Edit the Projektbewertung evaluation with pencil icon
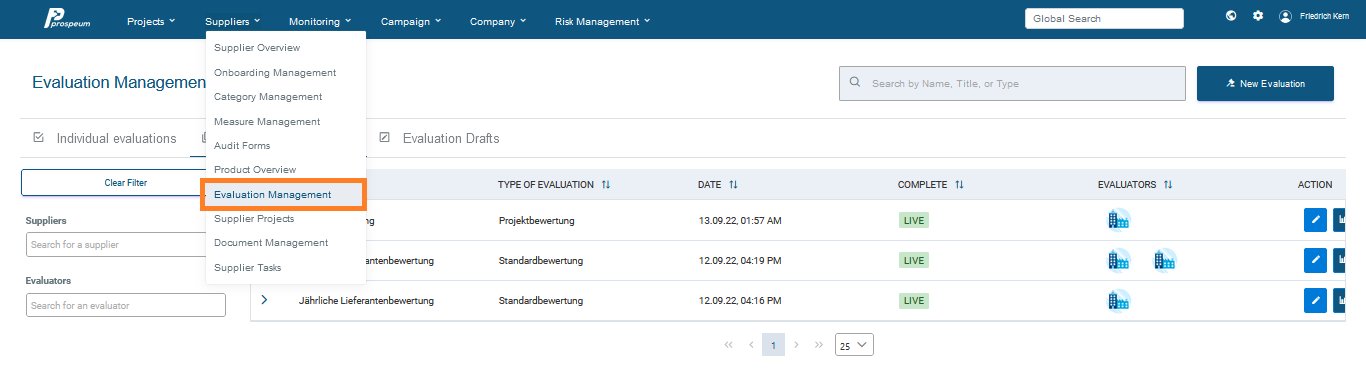This screenshot has width=1366, height=371. click(x=1316, y=220)
